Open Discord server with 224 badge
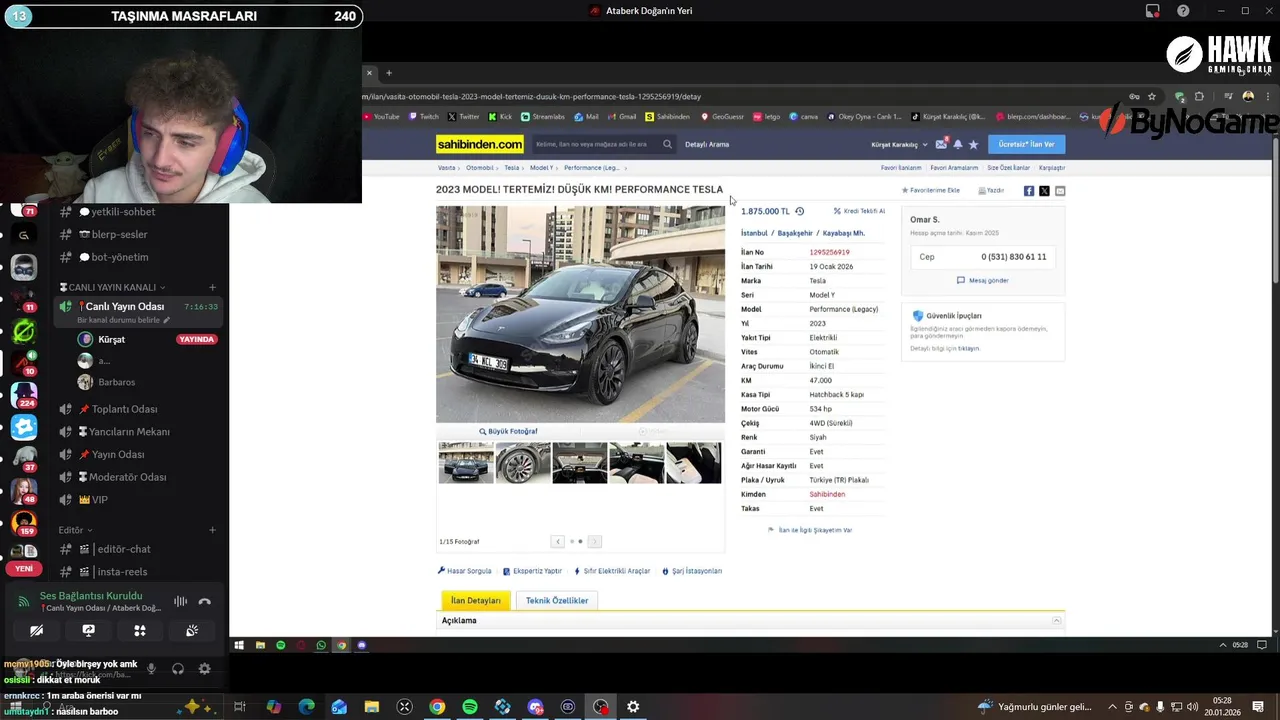 click(24, 394)
